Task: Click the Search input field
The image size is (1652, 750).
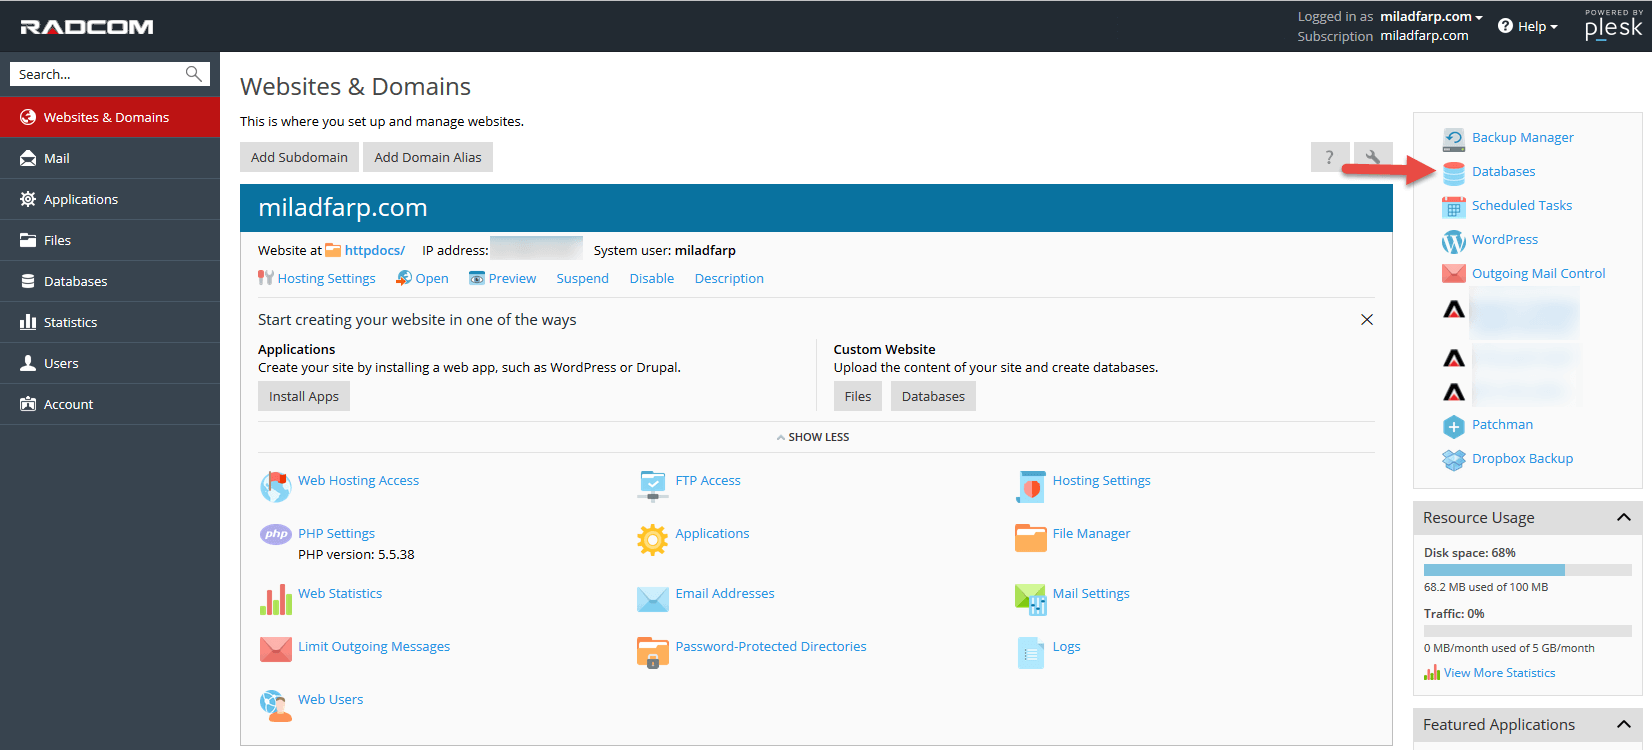Action: point(98,74)
